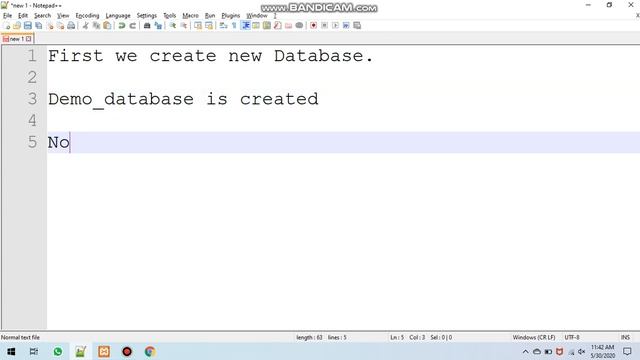Open Chrome from the taskbar
640x360 pixels.
tap(150, 351)
